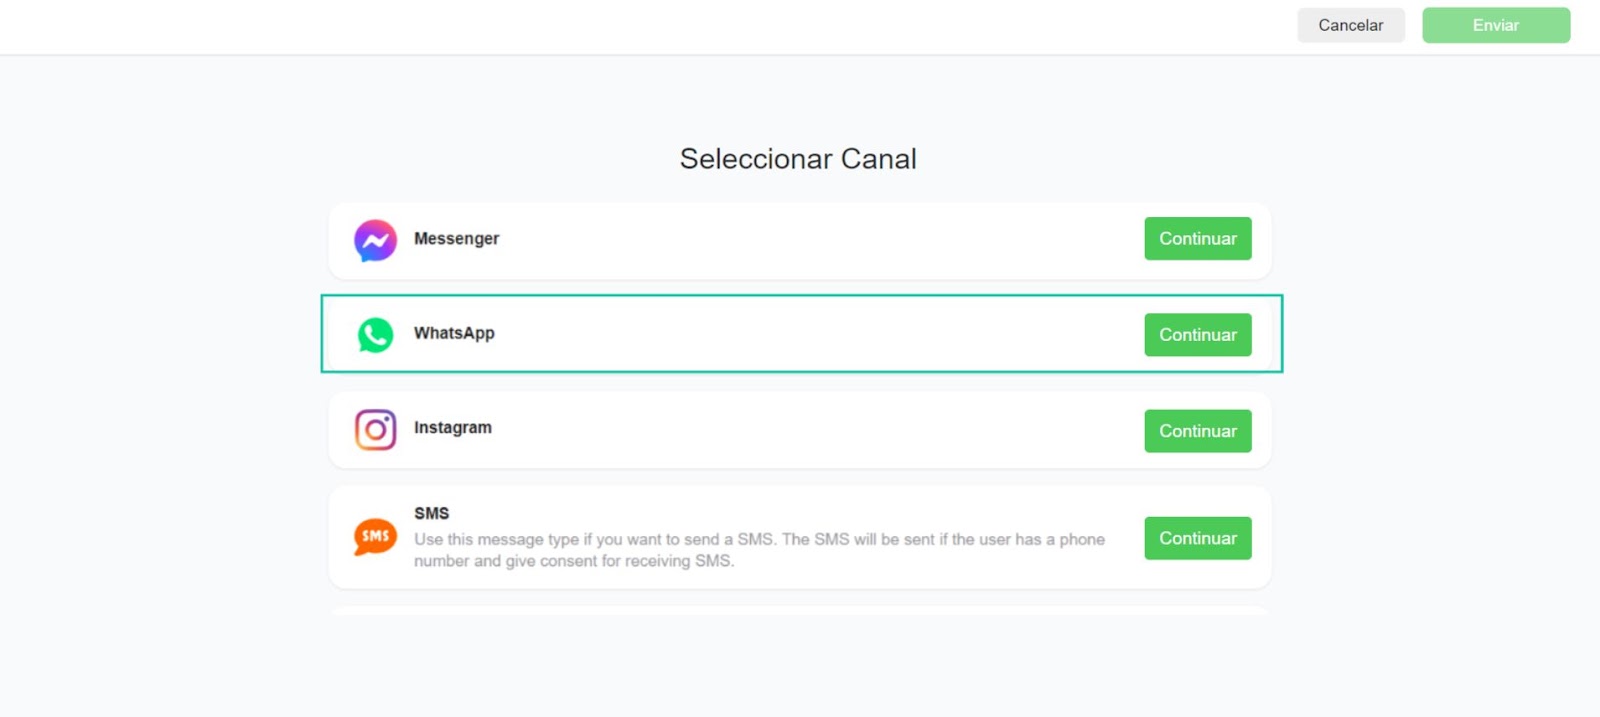Click the Cancelar button
The image size is (1600, 717).
(1351, 25)
